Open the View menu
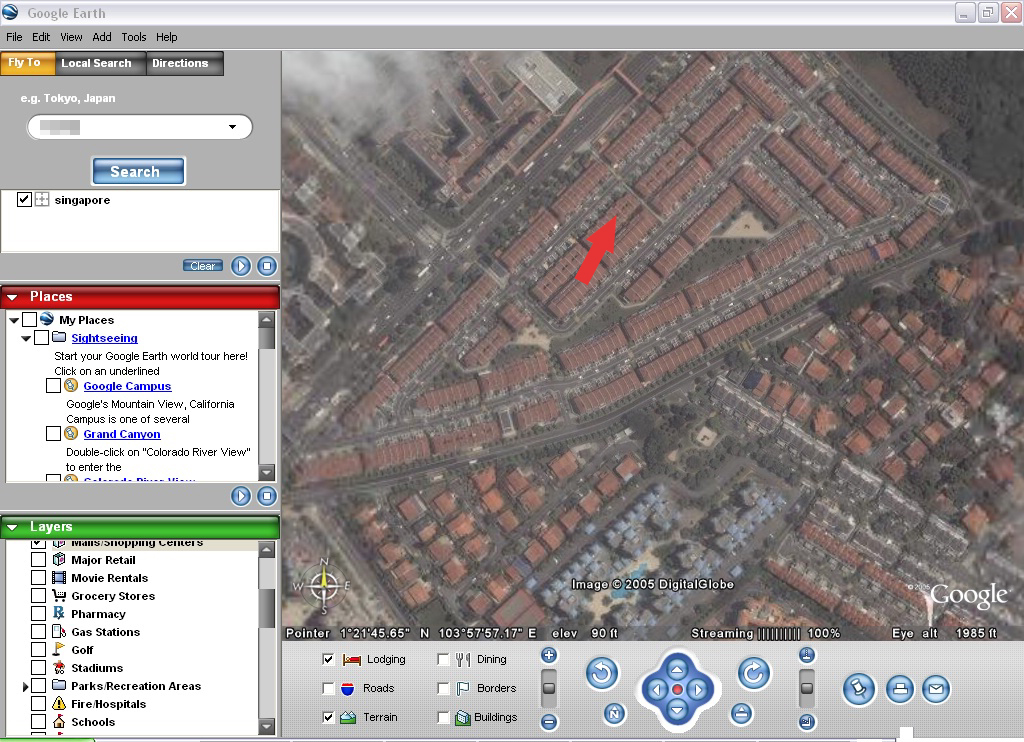The width and height of the screenshot is (1024, 742). pyautogui.click(x=71, y=37)
